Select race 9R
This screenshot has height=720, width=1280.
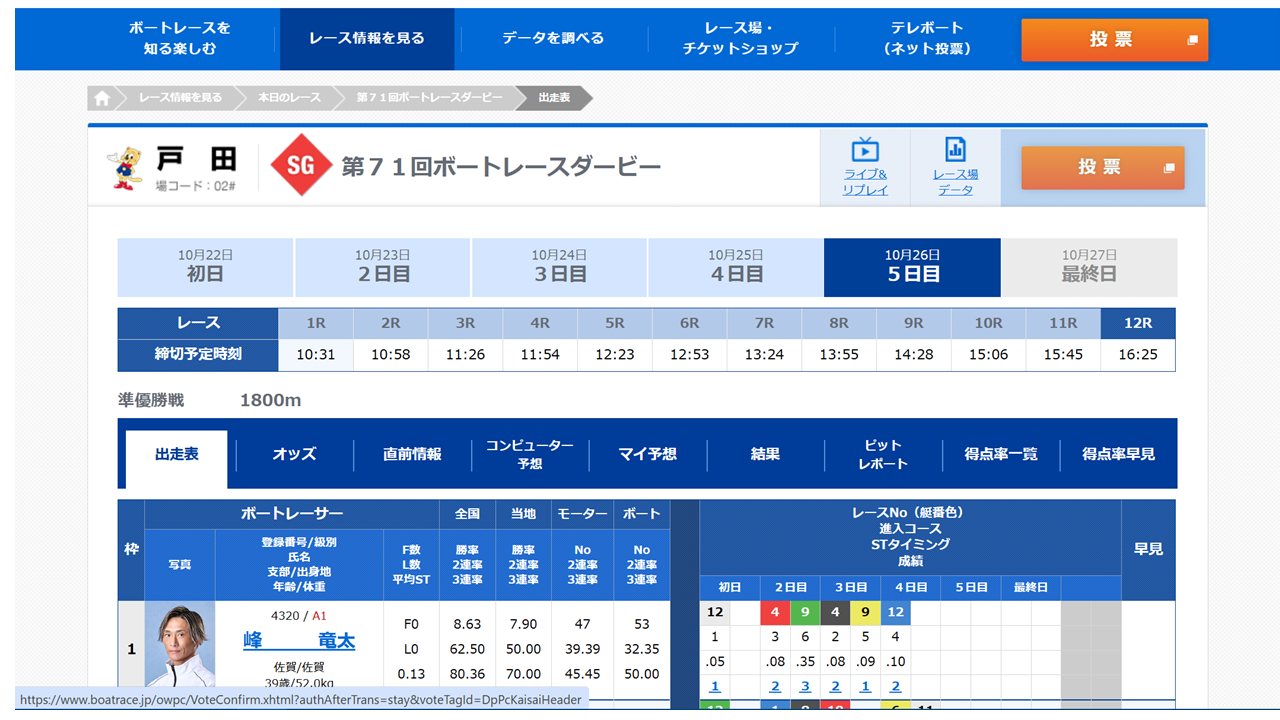pos(913,323)
